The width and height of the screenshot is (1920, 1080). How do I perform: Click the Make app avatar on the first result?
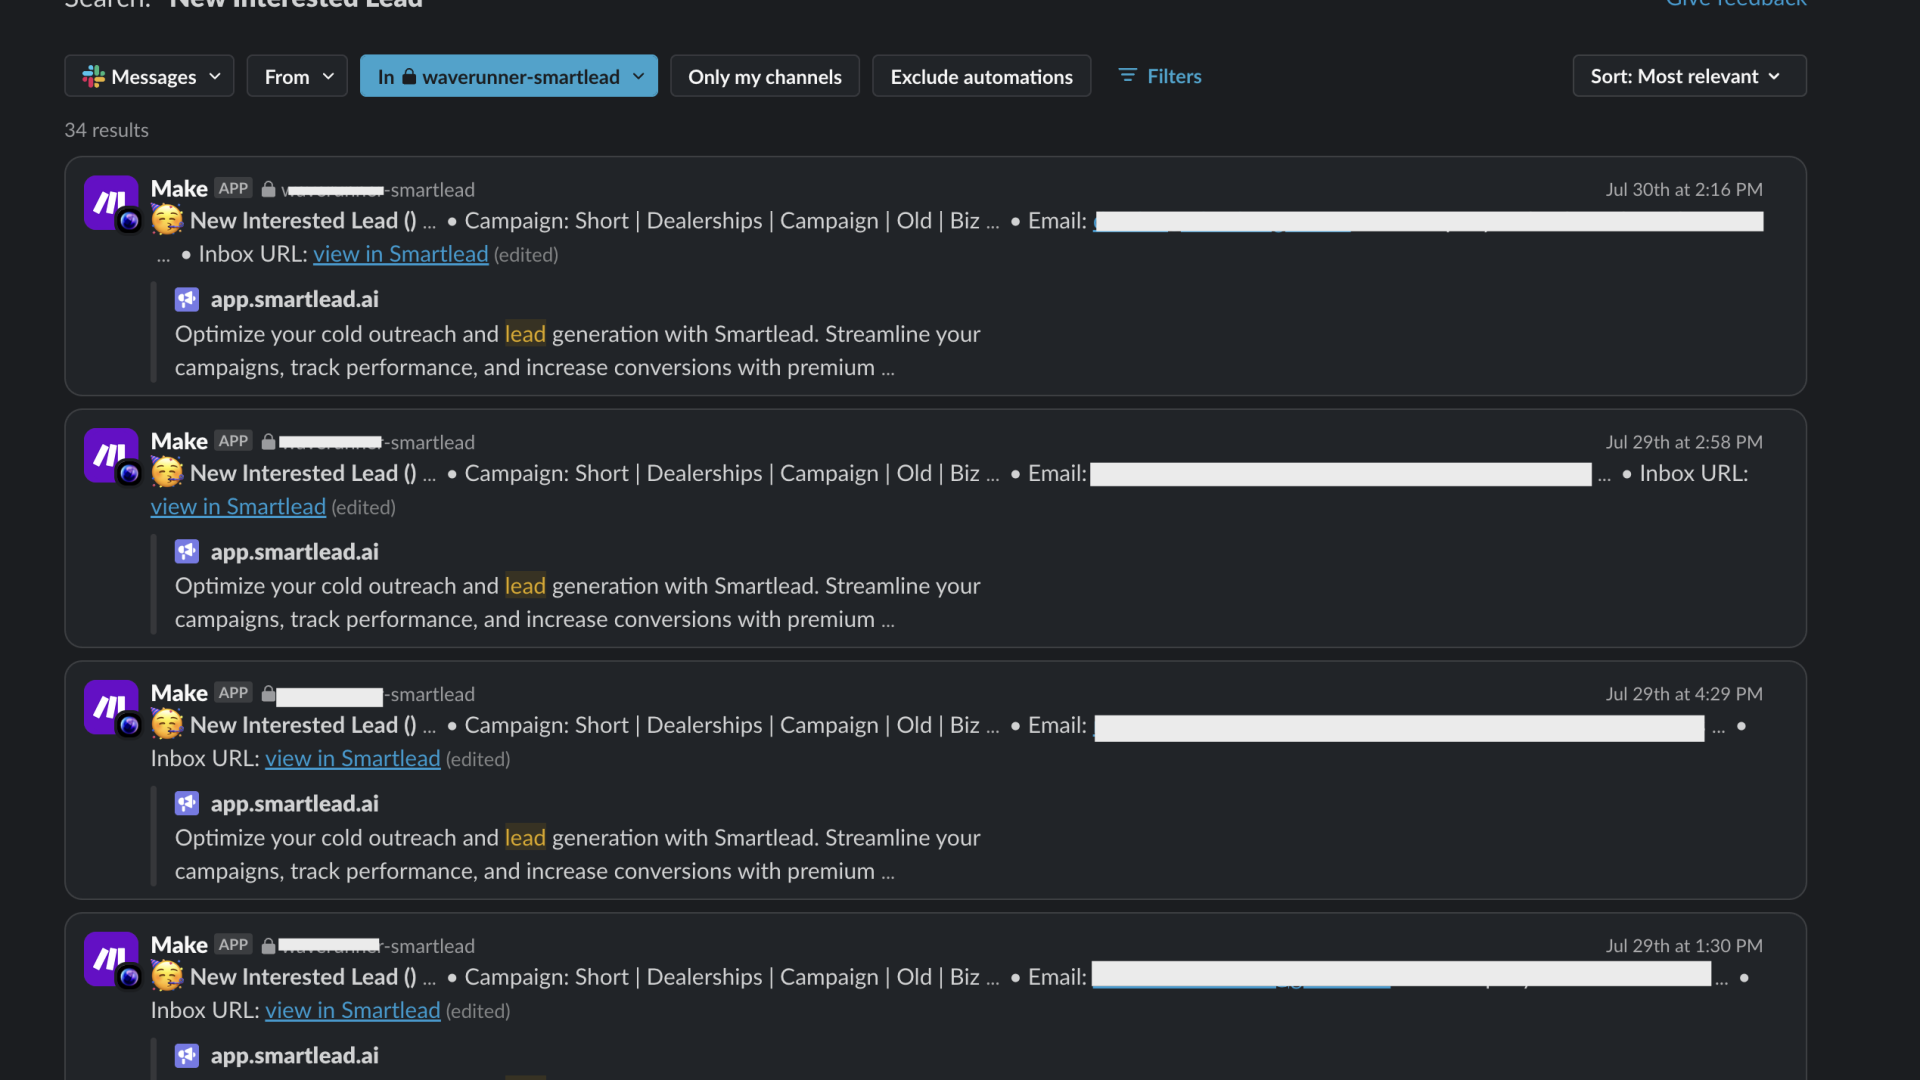pyautogui.click(x=110, y=202)
